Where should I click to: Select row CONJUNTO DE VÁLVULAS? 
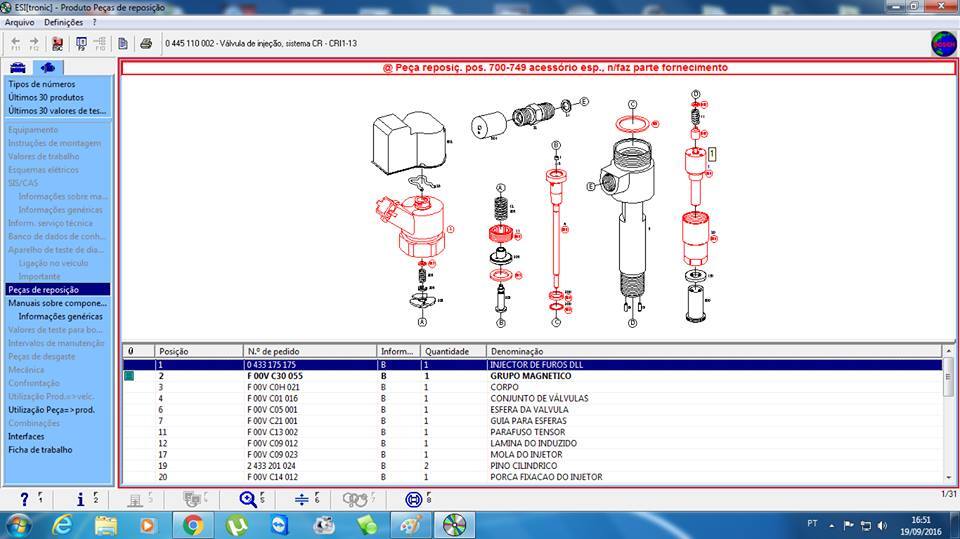coord(532,398)
